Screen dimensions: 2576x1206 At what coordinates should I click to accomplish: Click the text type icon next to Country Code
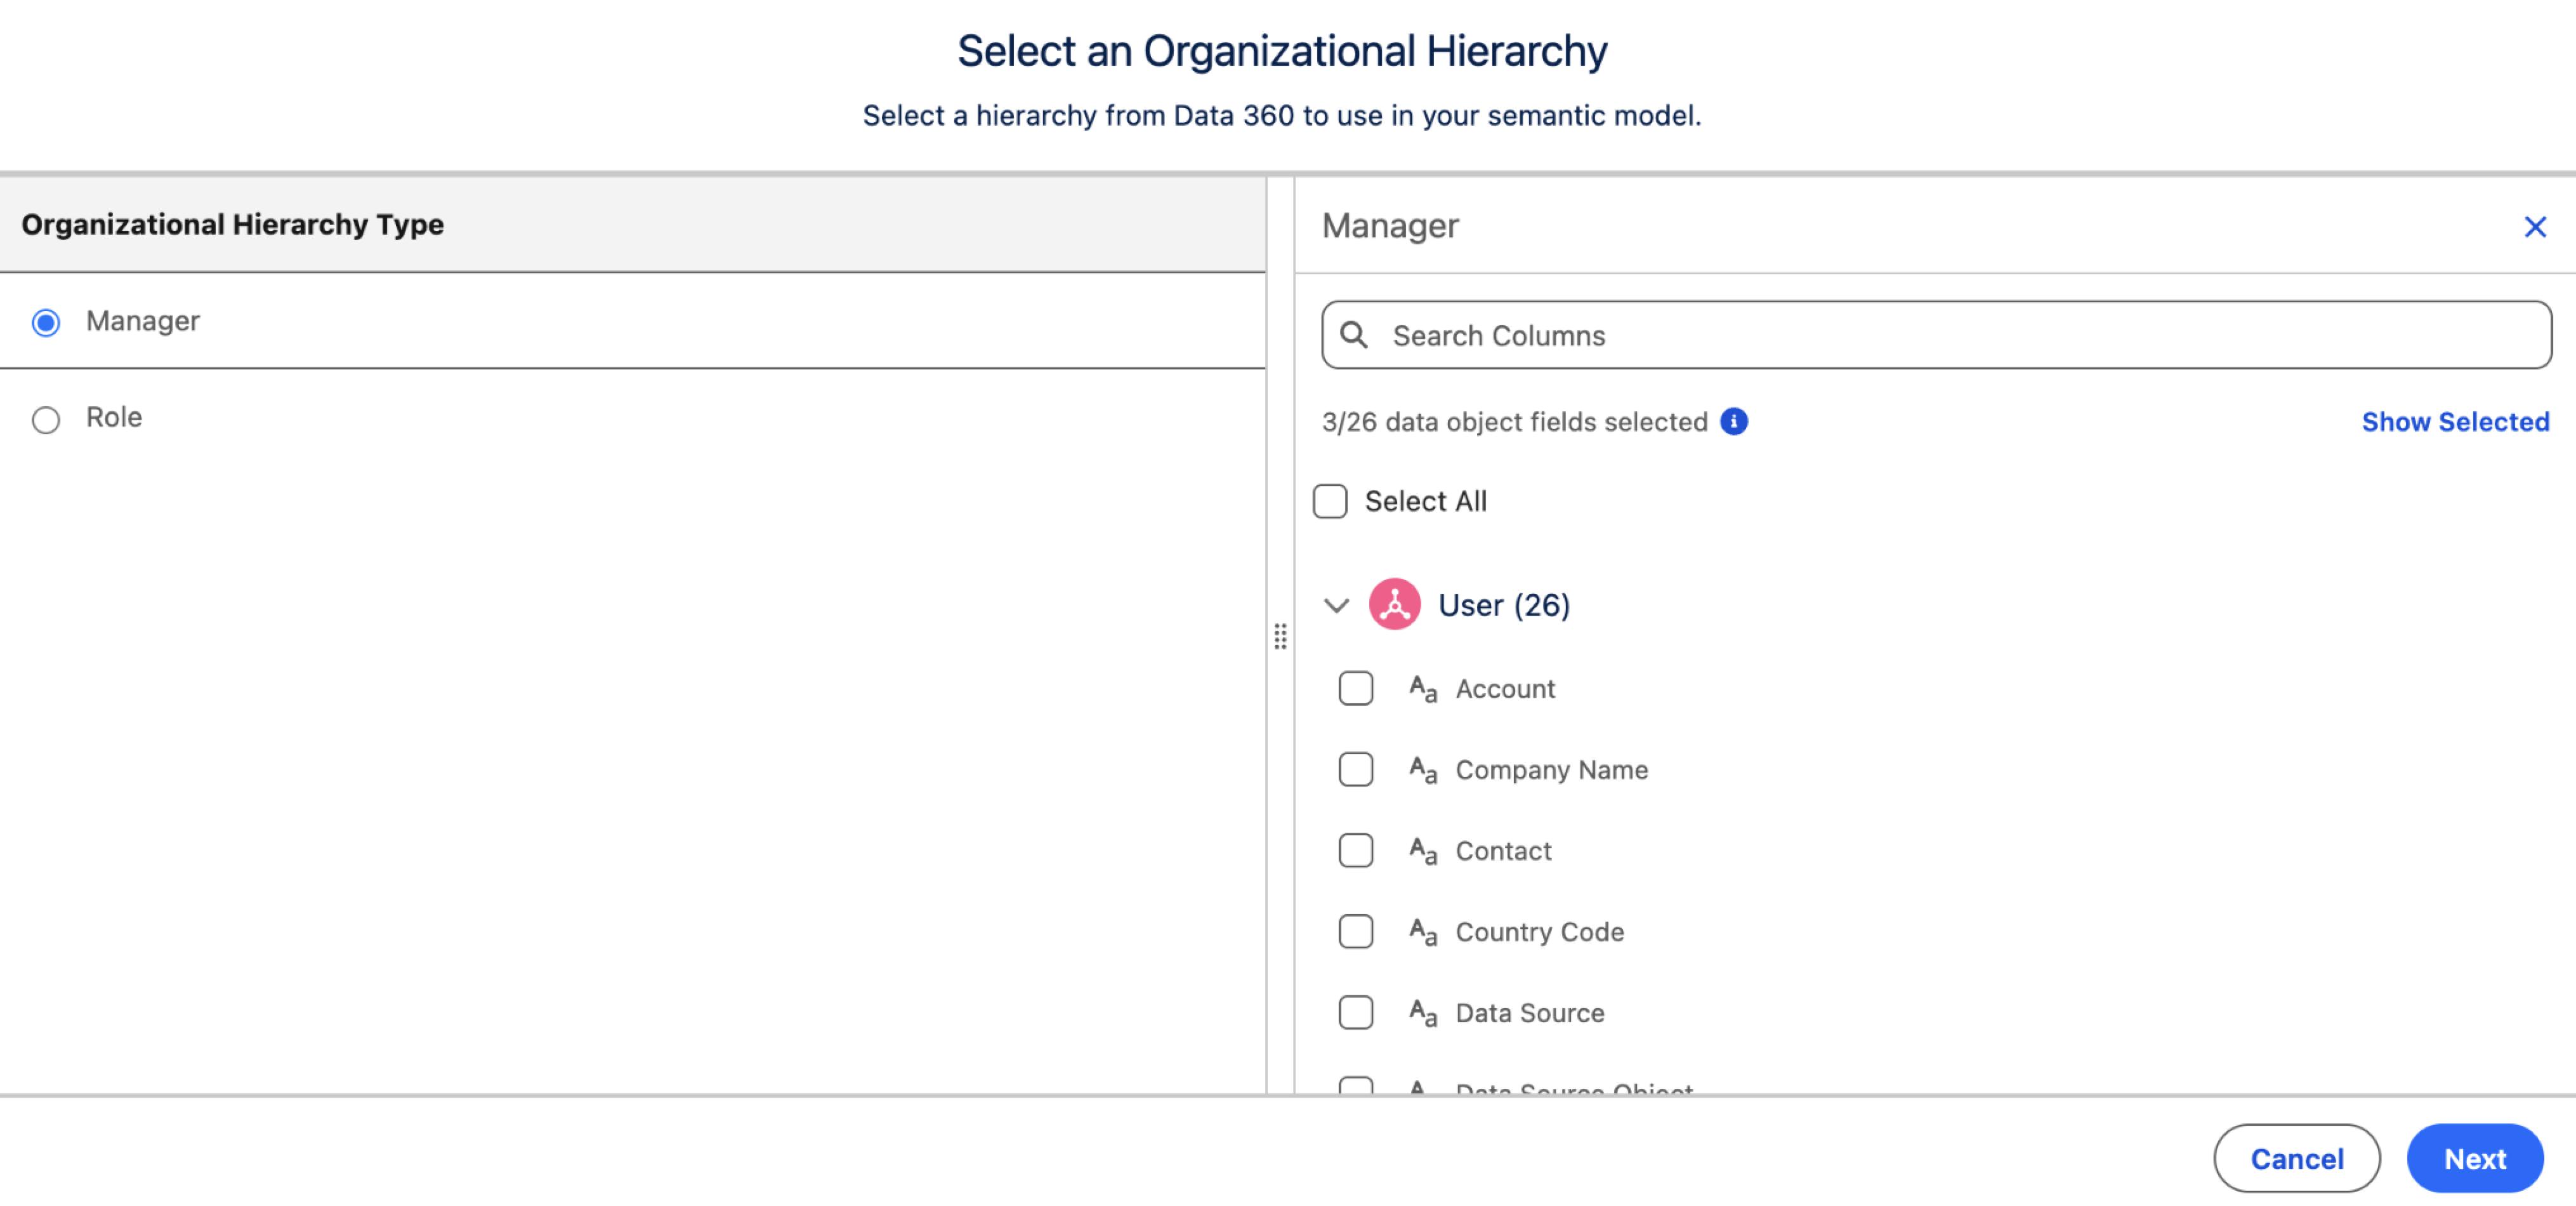(1422, 932)
